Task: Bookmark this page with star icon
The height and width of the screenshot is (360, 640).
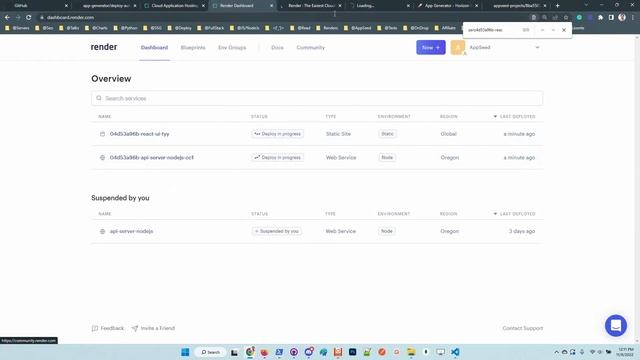Action: pos(566,18)
